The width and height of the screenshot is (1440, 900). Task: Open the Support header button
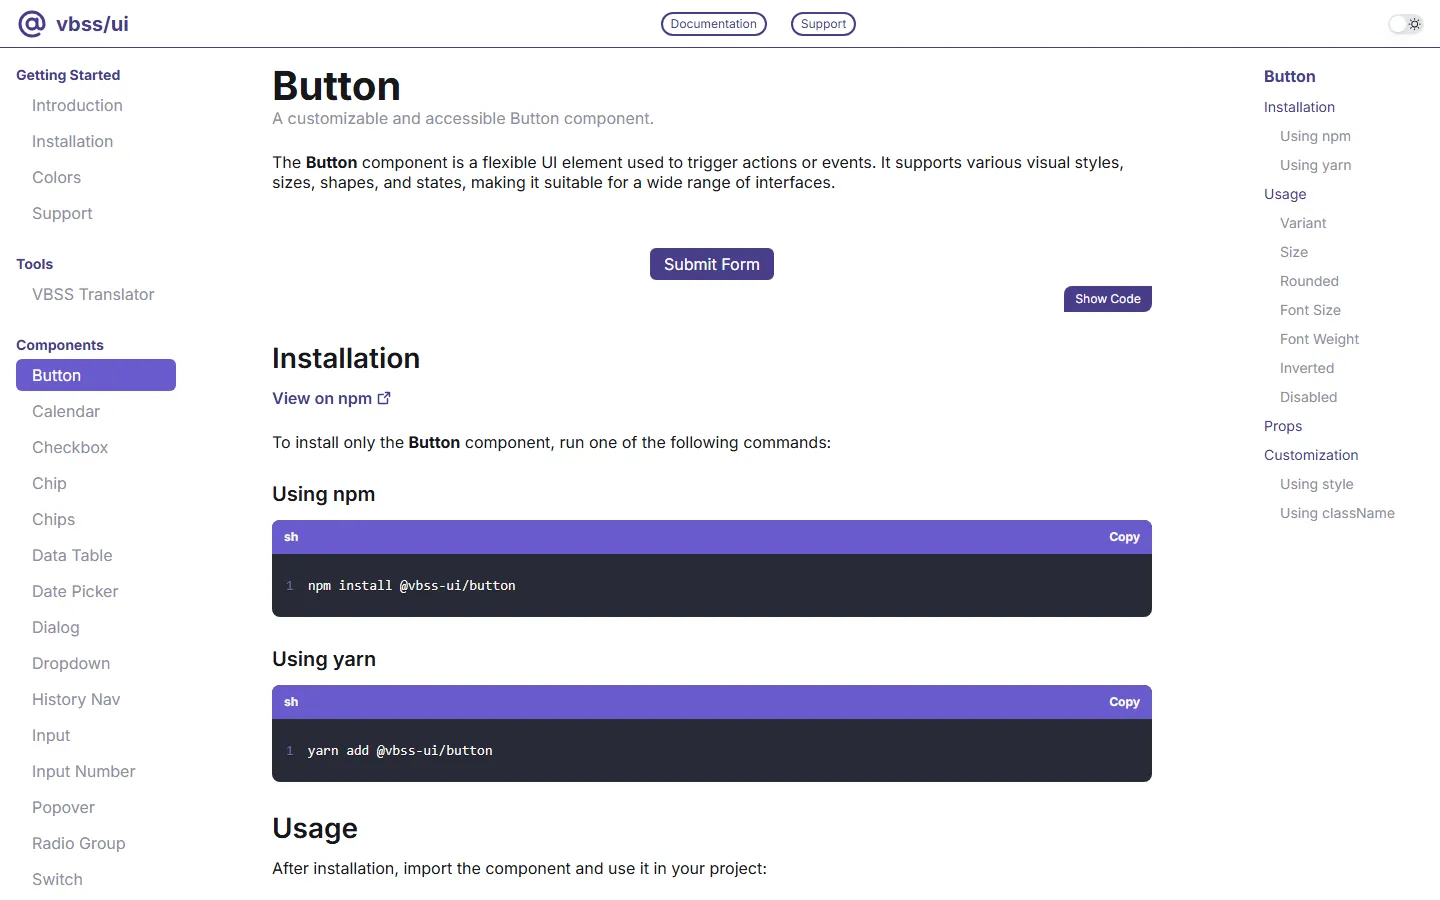click(823, 24)
